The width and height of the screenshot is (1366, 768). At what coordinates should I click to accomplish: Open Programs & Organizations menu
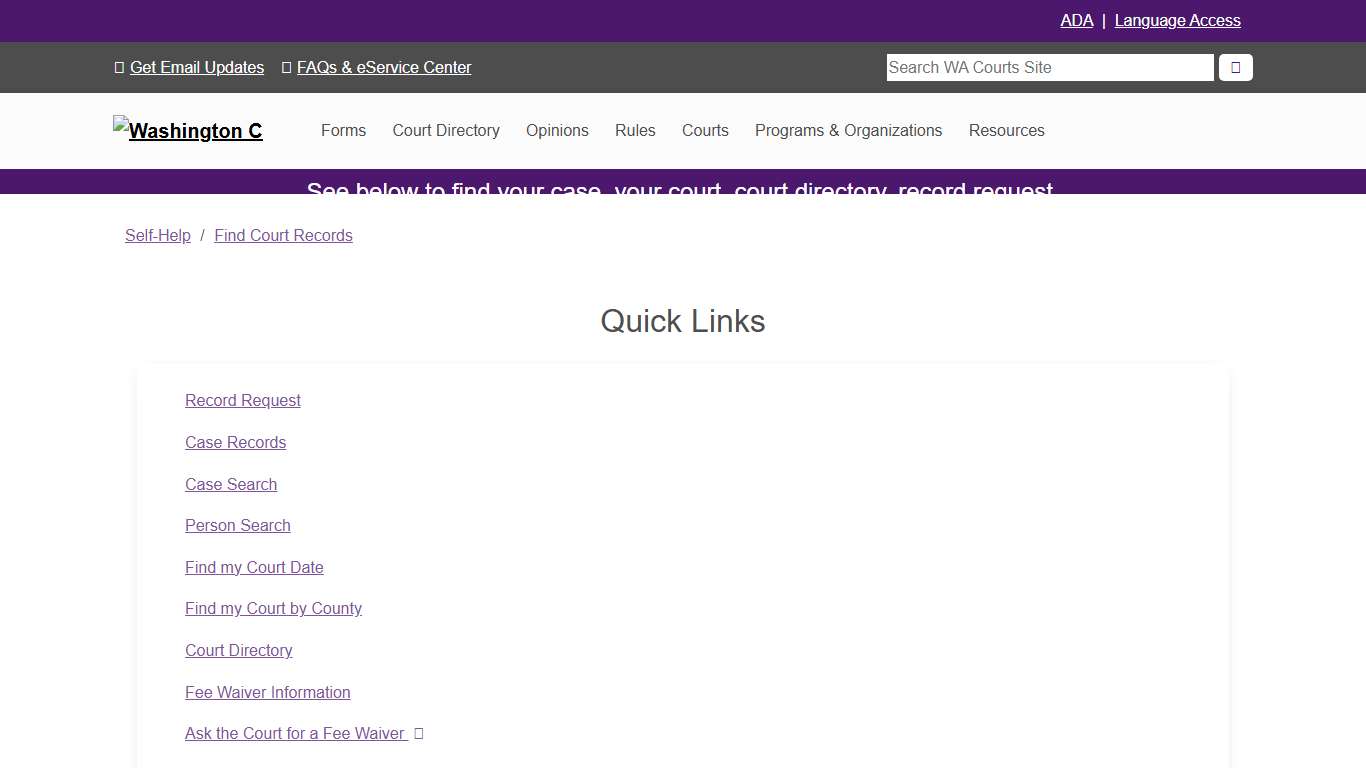point(848,131)
